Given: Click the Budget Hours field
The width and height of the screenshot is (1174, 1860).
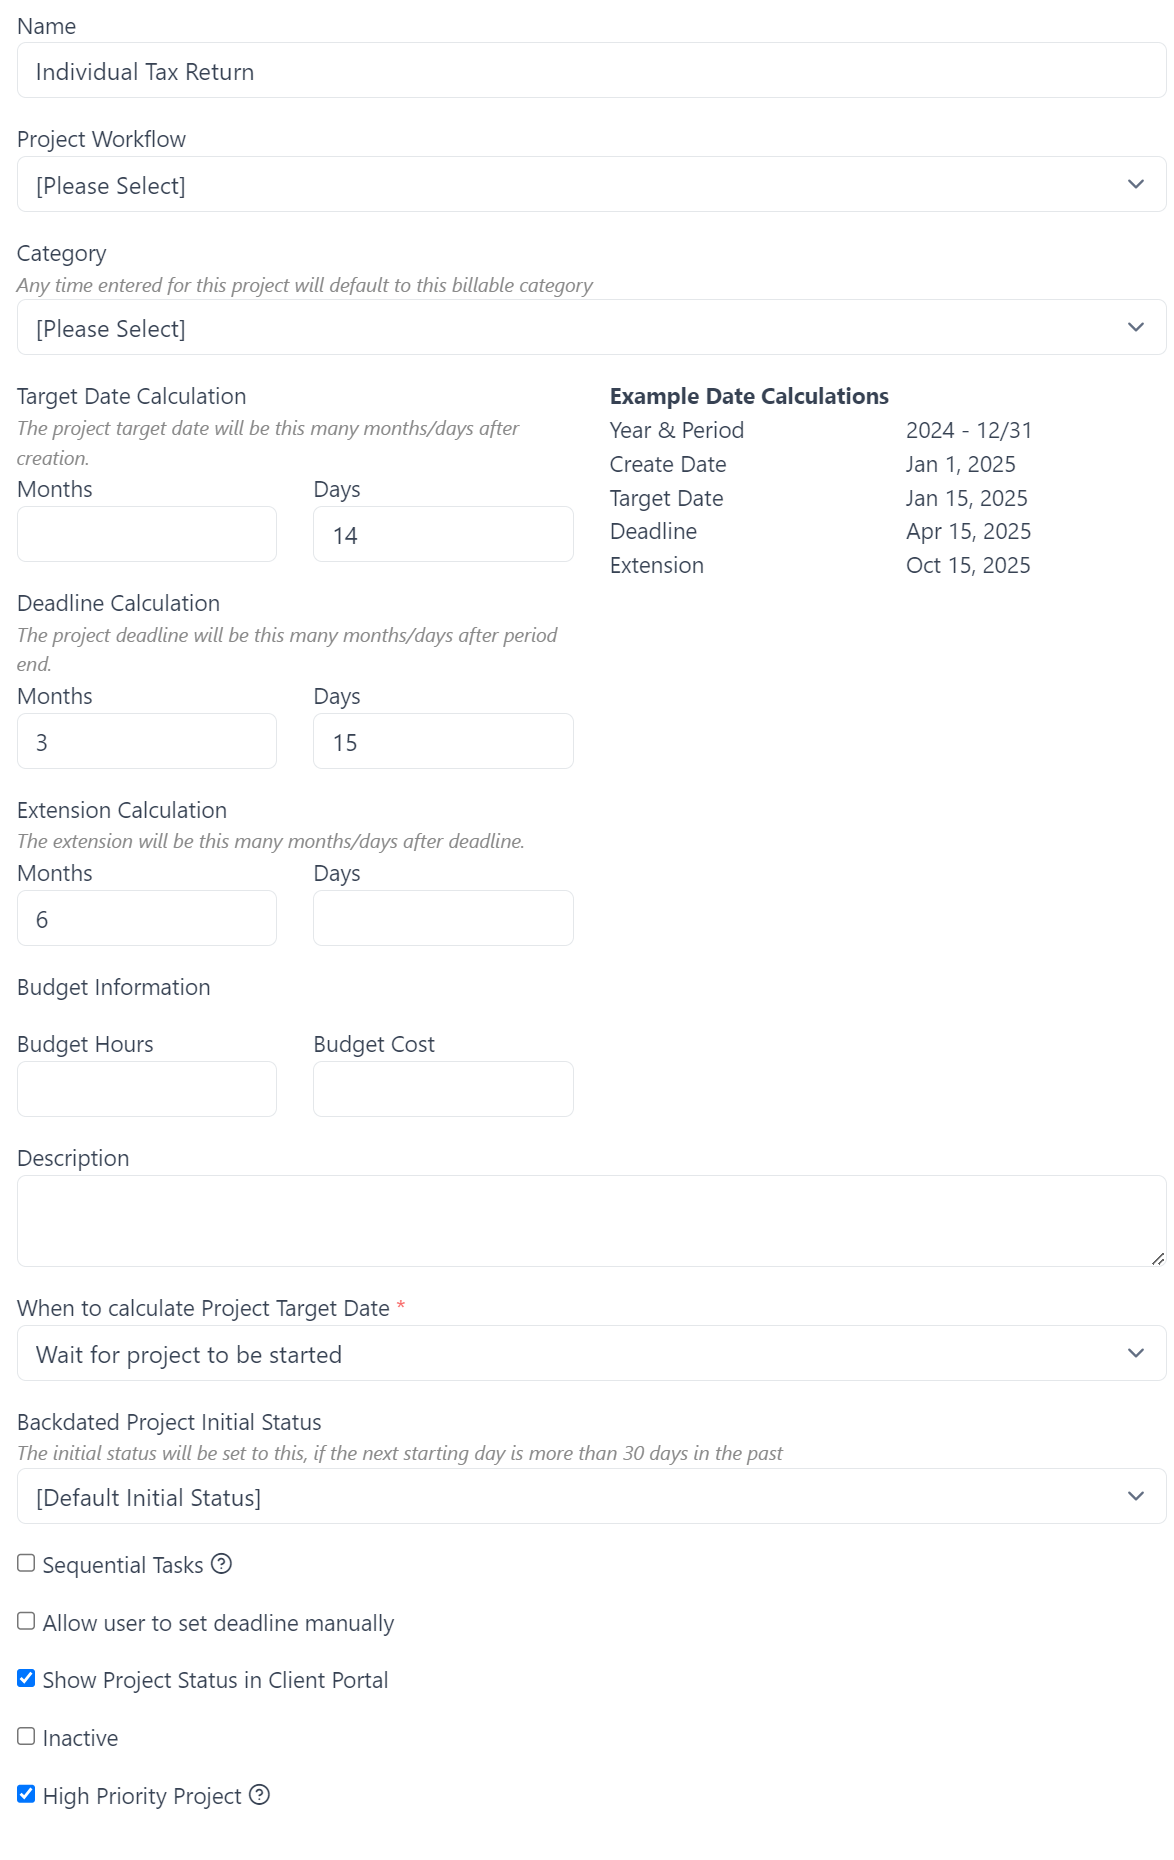Looking at the screenshot, I should tap(146, 1088).
